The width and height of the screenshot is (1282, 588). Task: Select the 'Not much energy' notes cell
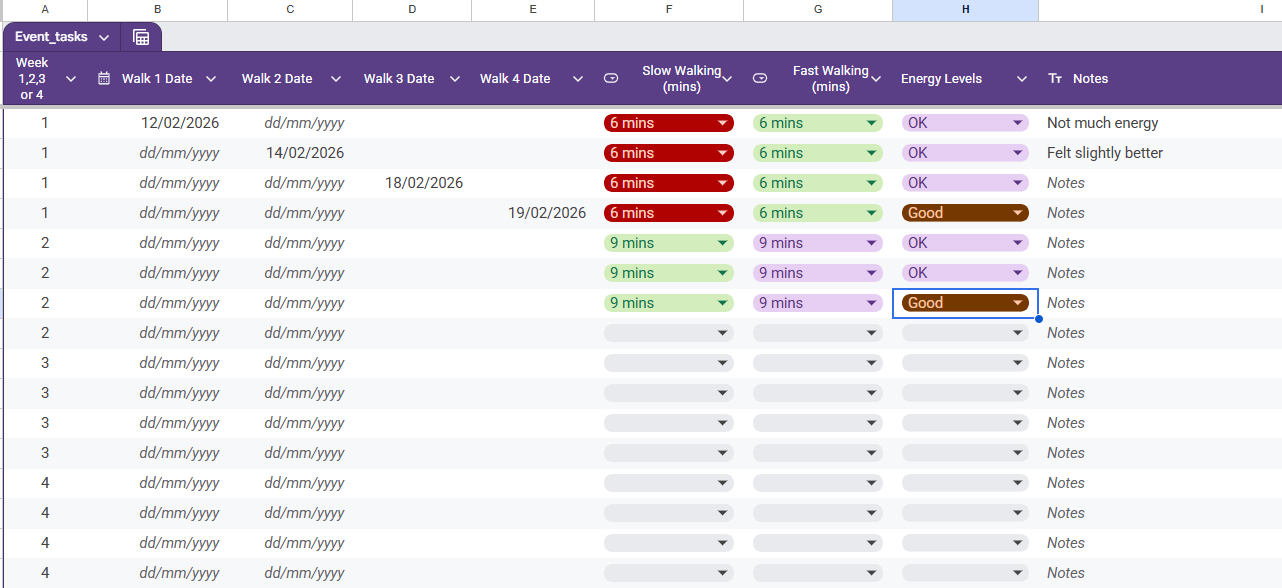pyautogui.click(x=1102, y=123)
